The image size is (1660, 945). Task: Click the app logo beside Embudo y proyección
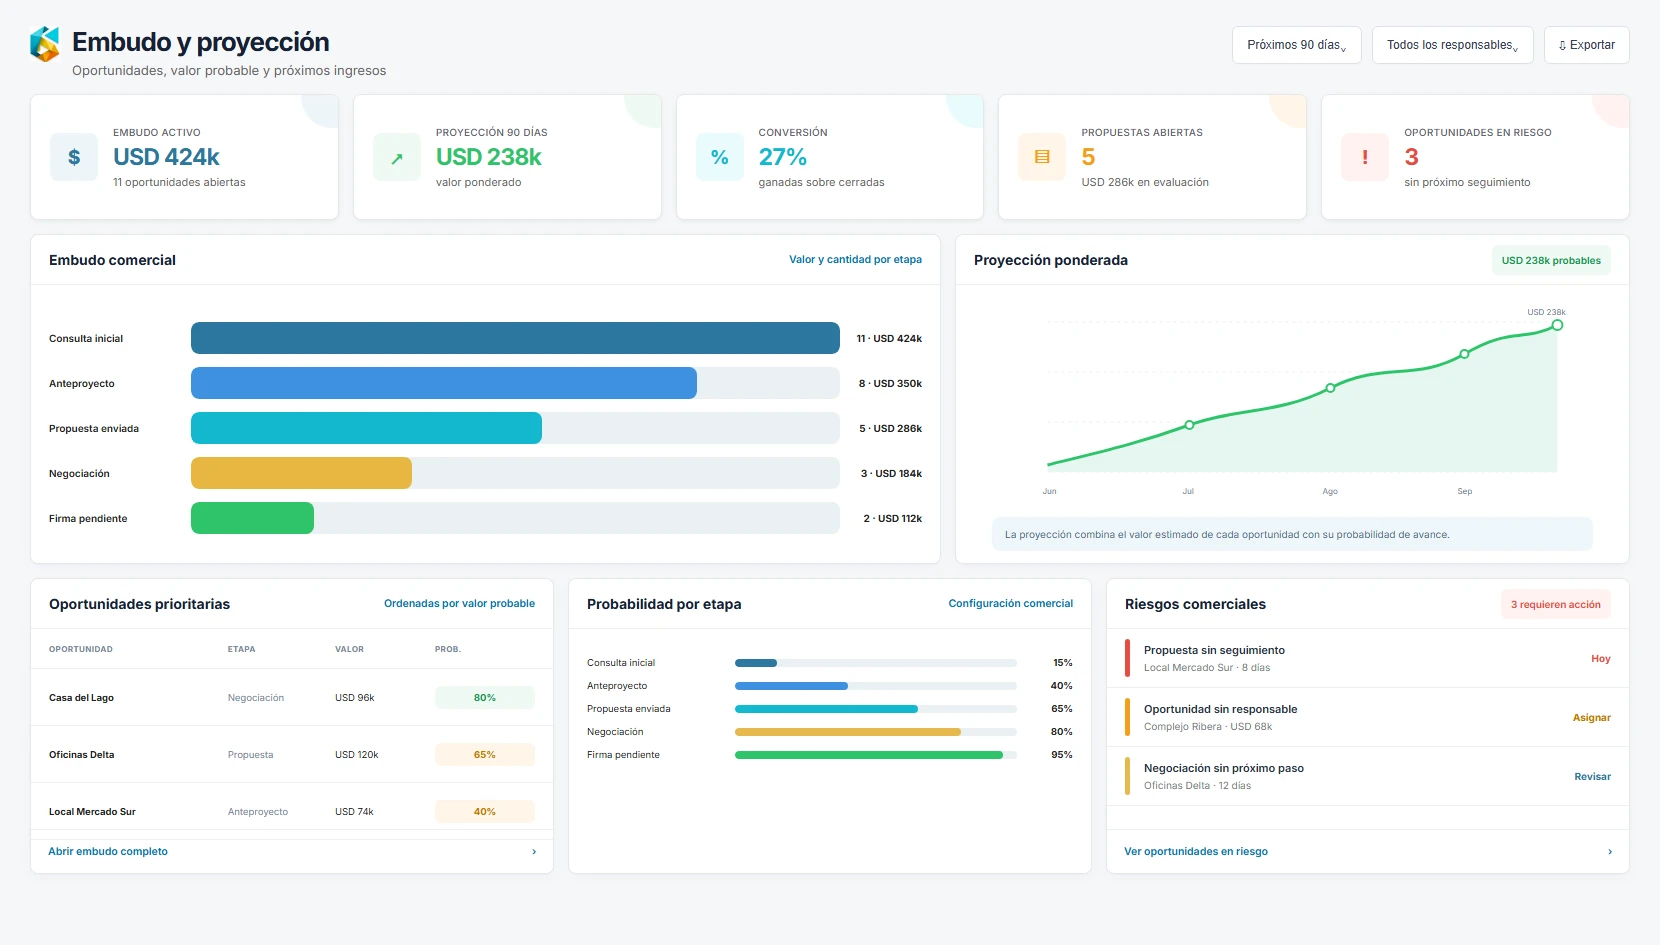(x=45, y=44)
